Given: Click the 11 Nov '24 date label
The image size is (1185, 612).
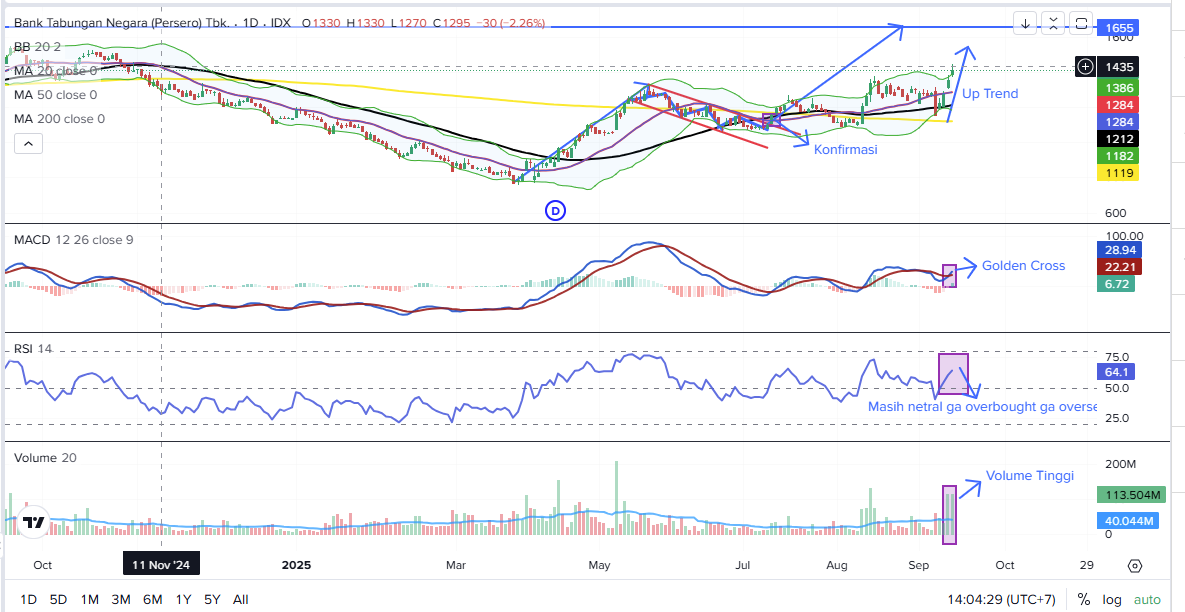Looking at the screenshot, I should 162,565.
